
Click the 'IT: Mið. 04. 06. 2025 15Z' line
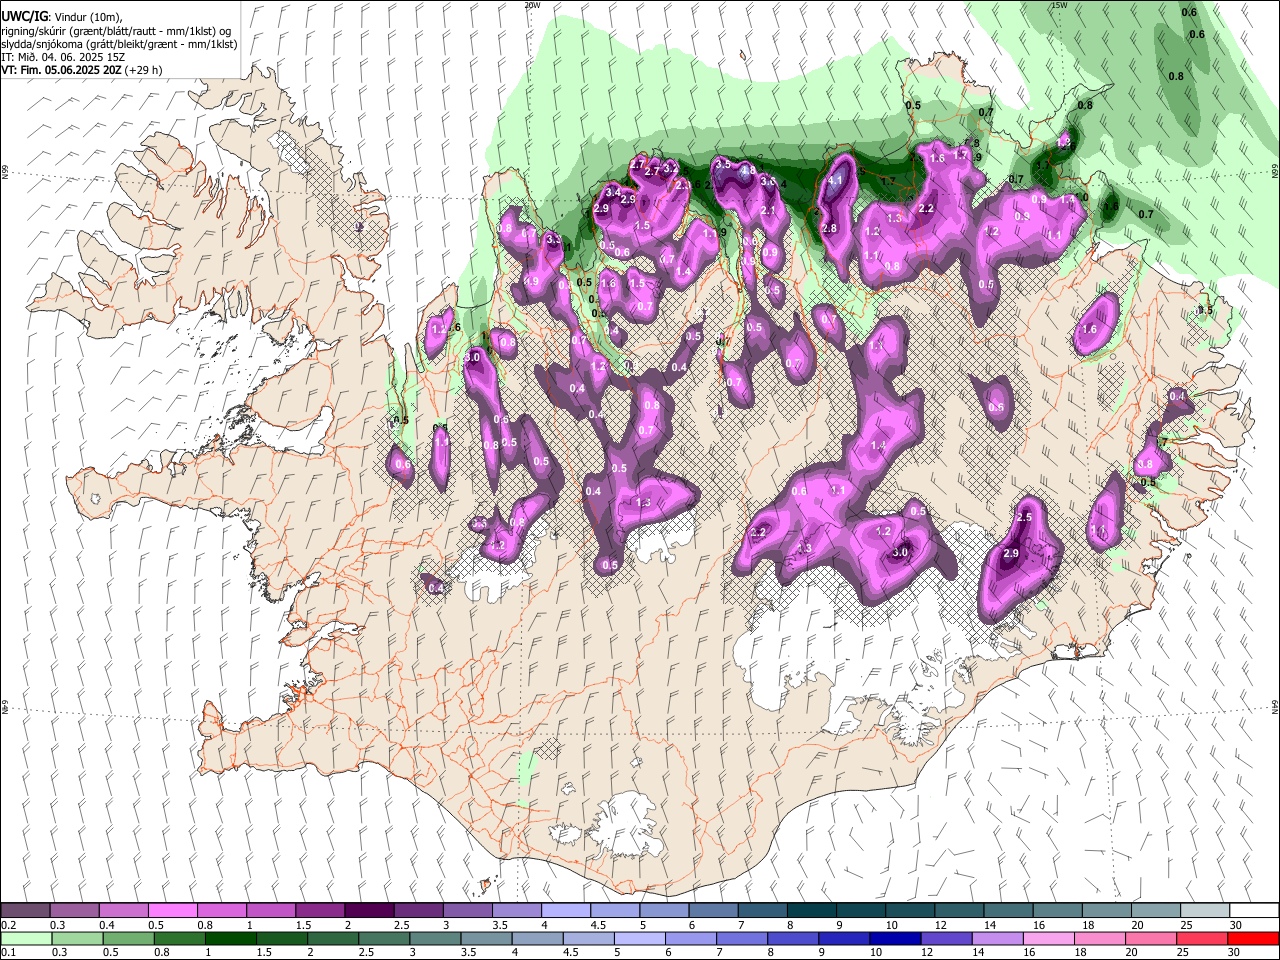tap(64, 57)
